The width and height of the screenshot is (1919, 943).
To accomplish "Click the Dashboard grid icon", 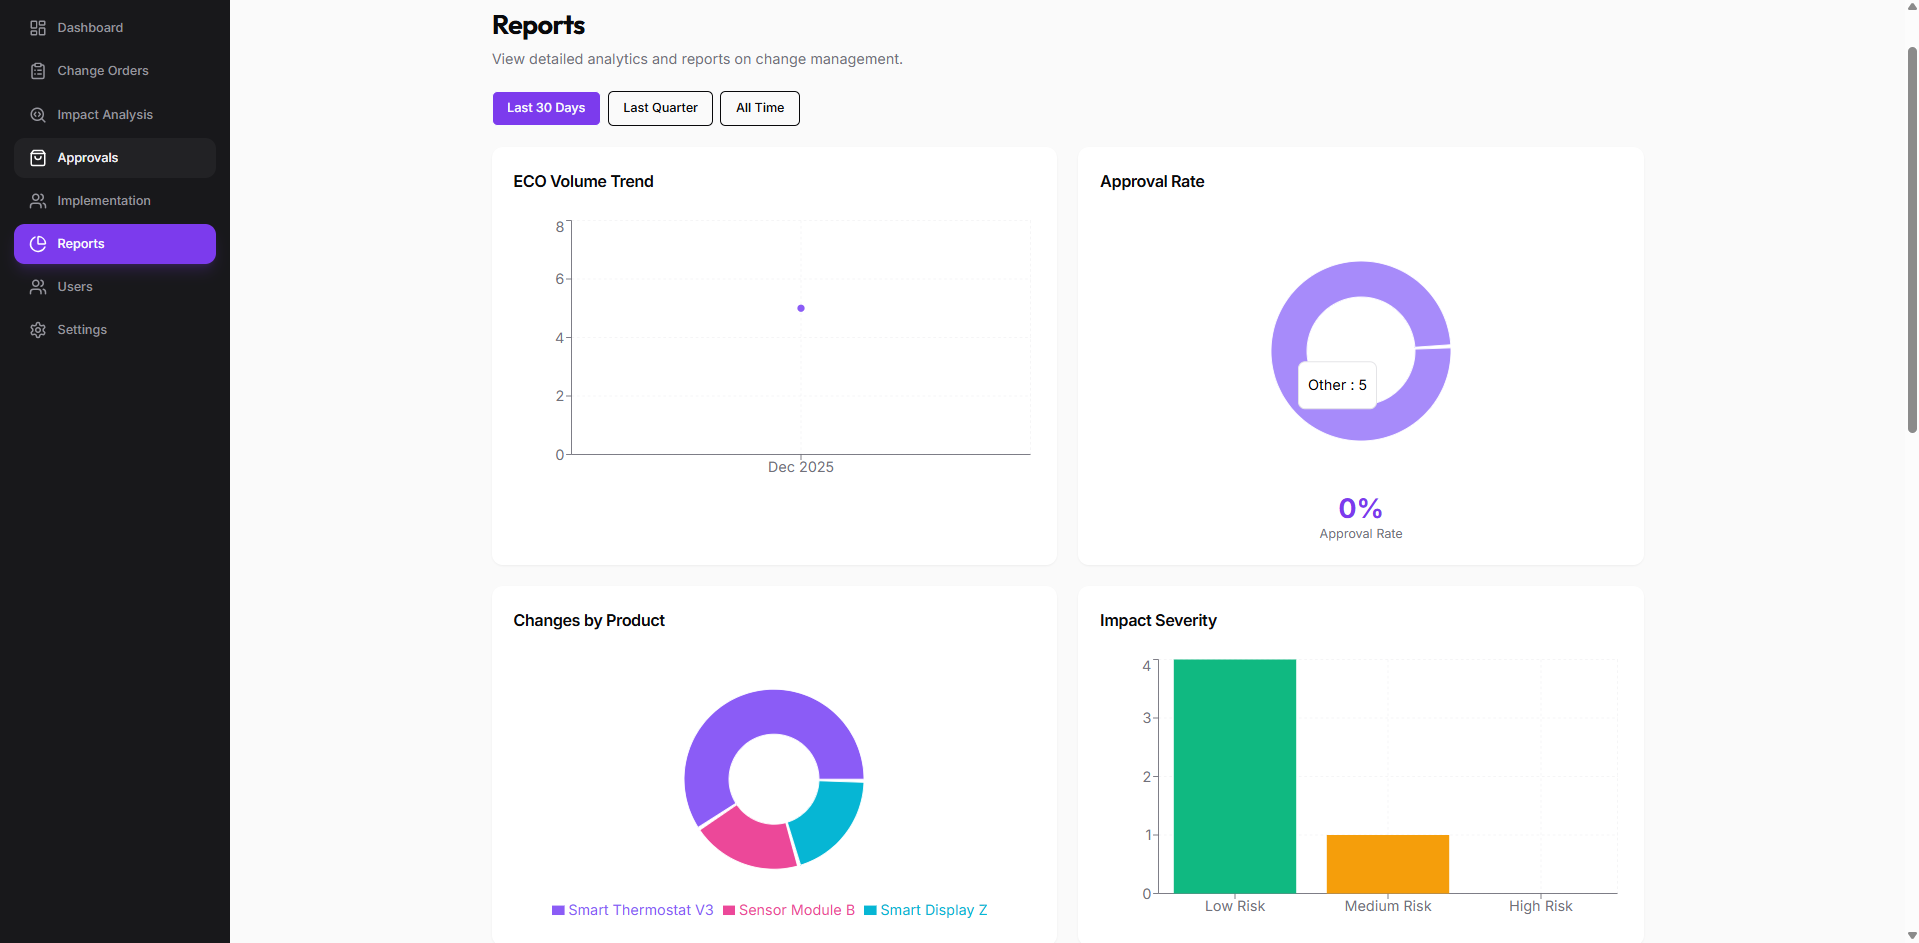I will [37, 28].
